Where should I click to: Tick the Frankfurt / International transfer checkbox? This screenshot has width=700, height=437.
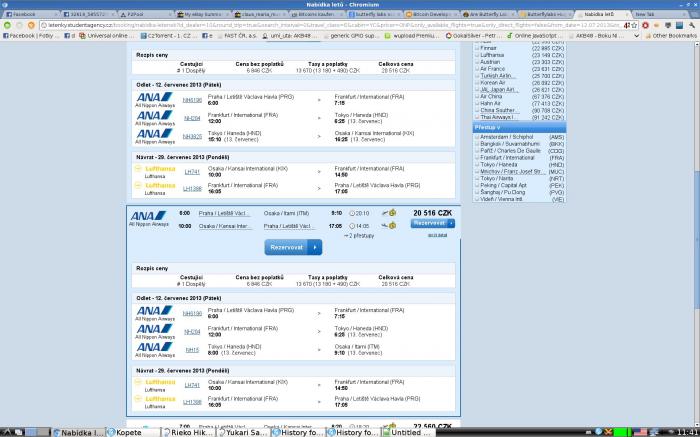[477, 158]
